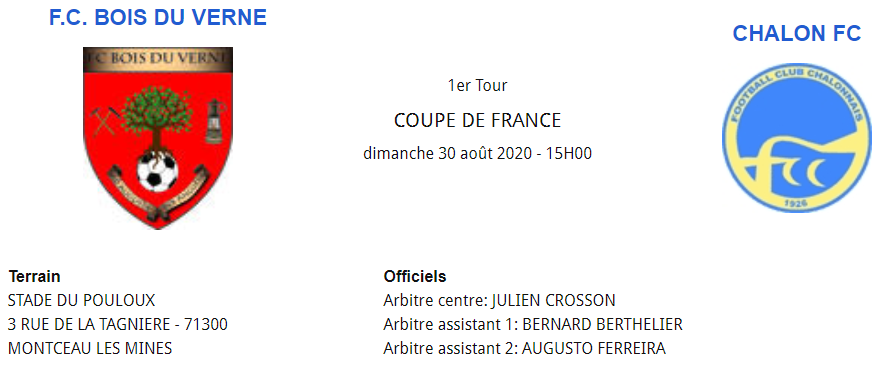This screenshot has width=892, height=366.
Task: Click assistant referee BERNARD BERTHELIER line
Action: point(533,324)
